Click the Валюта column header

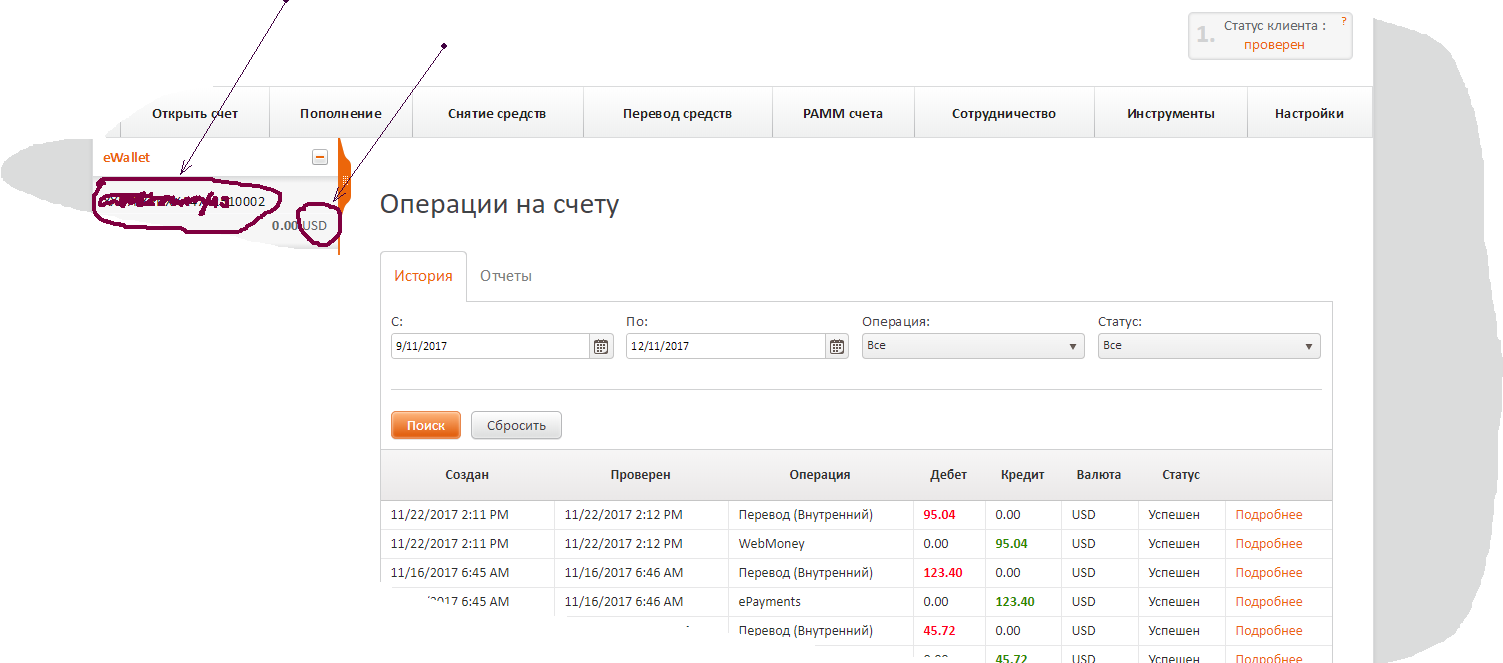pyautogui.click(x=1098, y=475)
